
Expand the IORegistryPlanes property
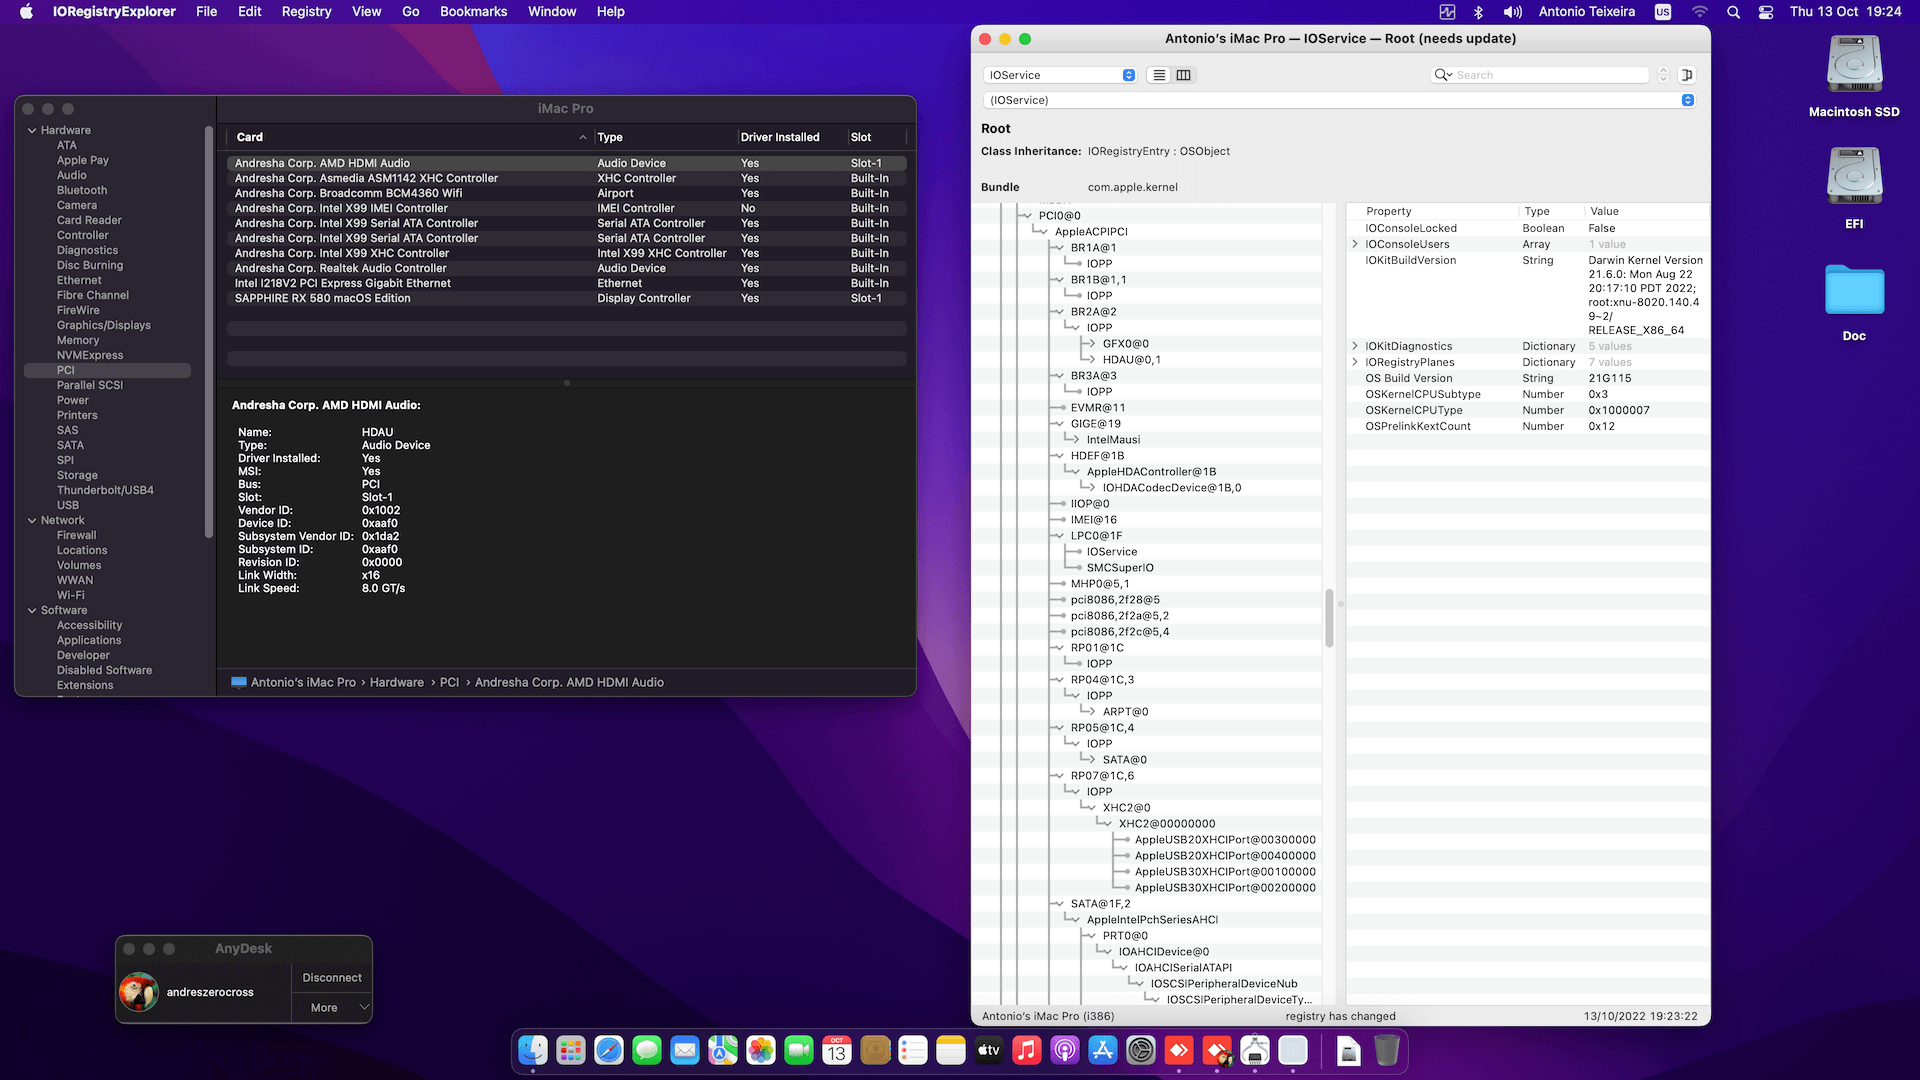[1355, 362]
